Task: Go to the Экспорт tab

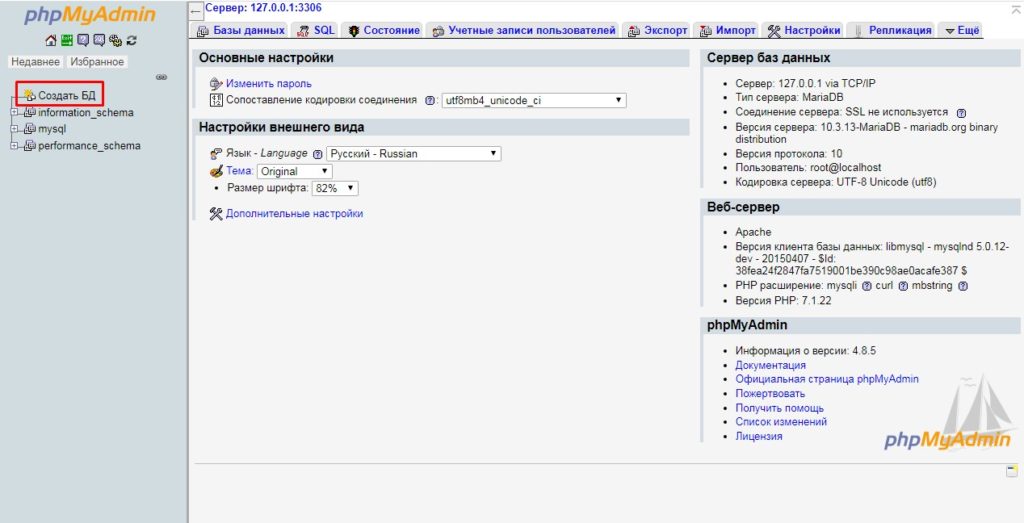Action: pyautogui.click(x=658, y=30)
